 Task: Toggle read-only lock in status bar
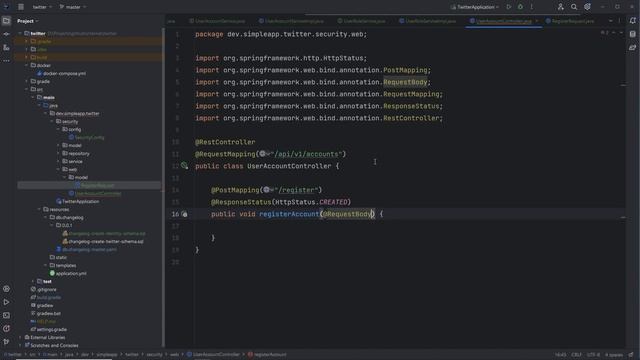631,355
